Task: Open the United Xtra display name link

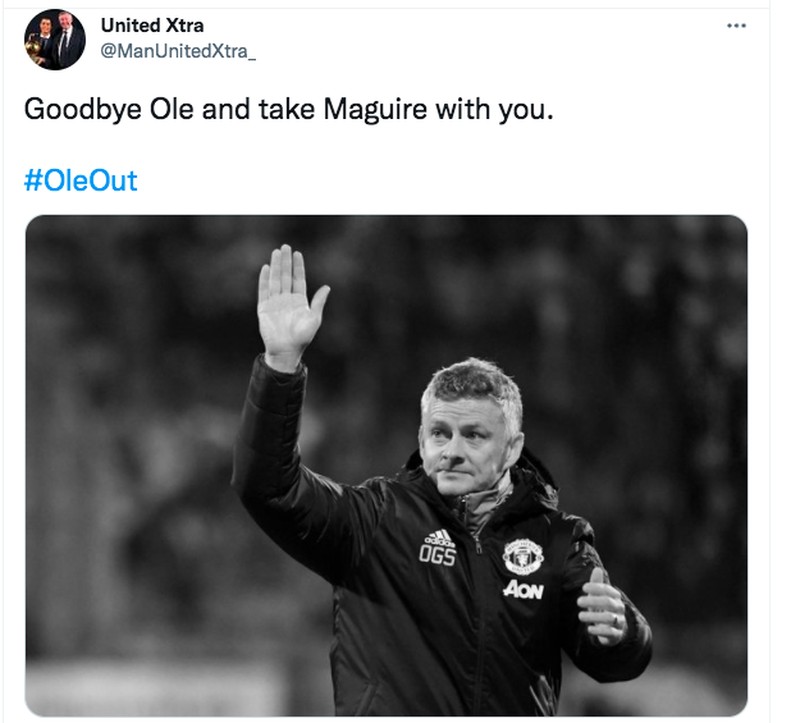Action: [152, 25]
